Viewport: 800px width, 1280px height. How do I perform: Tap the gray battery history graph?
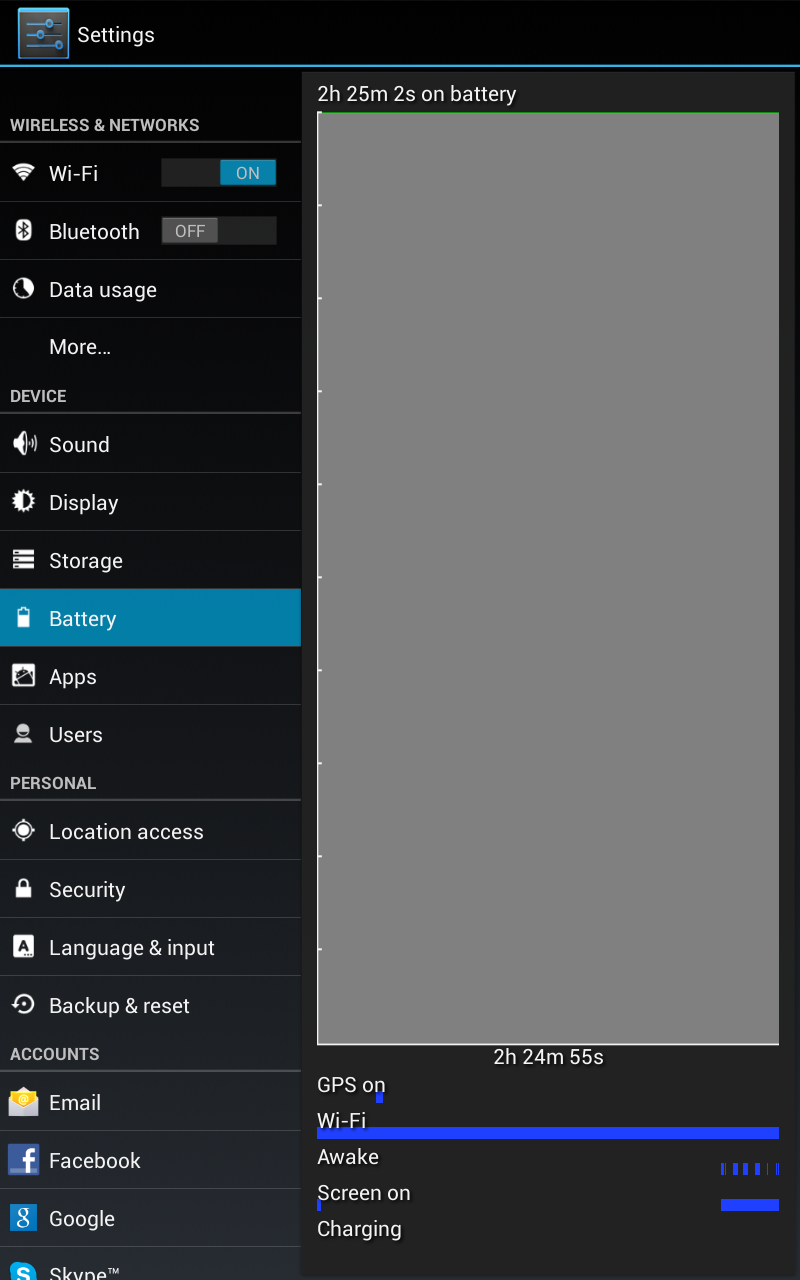[548, 578]
